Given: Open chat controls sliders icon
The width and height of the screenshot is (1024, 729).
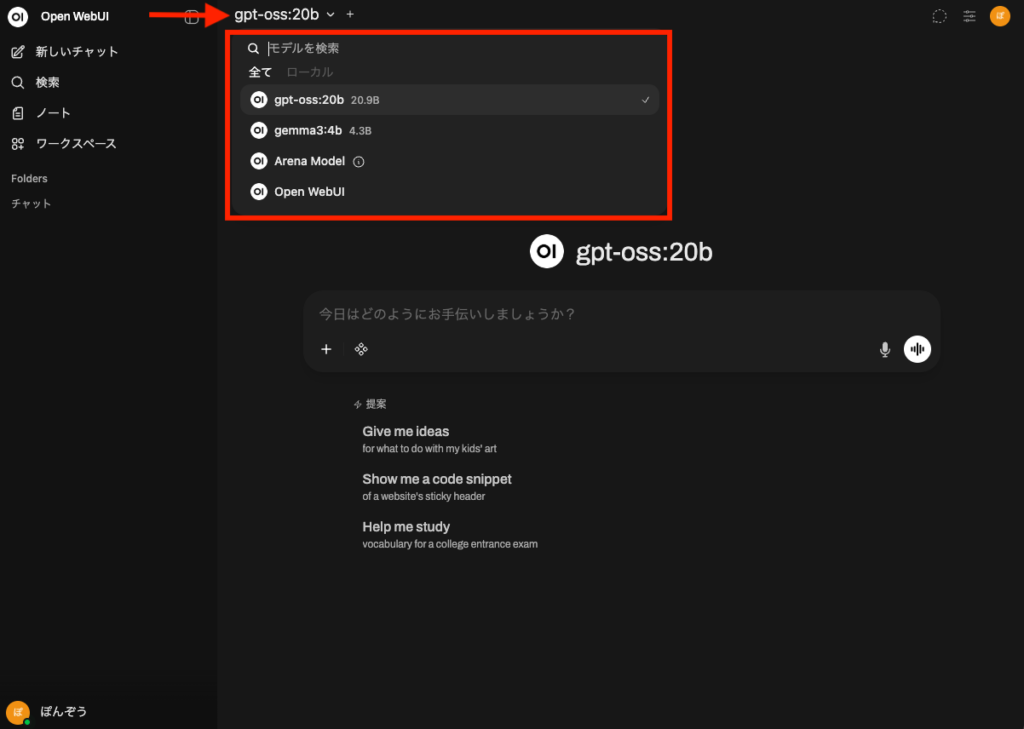Looking at the screenshot, I should pyautogui.click(x=969, y=16).
